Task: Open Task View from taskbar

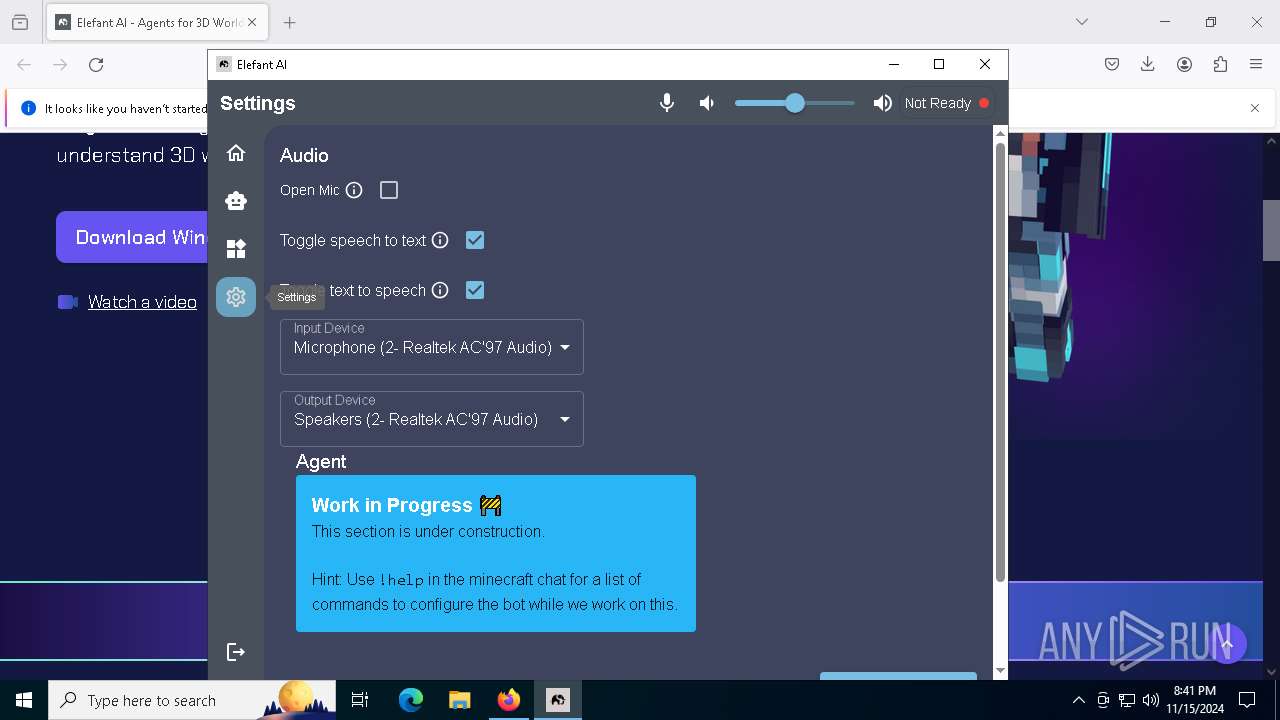Action: [x=361, y=700]
